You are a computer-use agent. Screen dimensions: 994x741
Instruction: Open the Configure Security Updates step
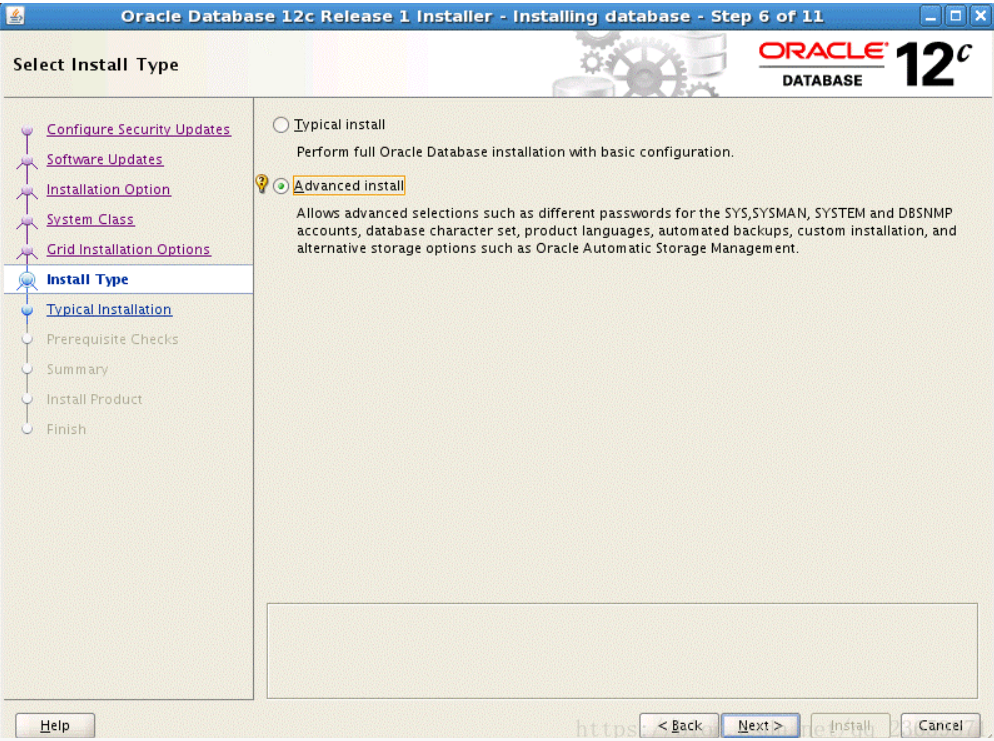coord(138,129)
